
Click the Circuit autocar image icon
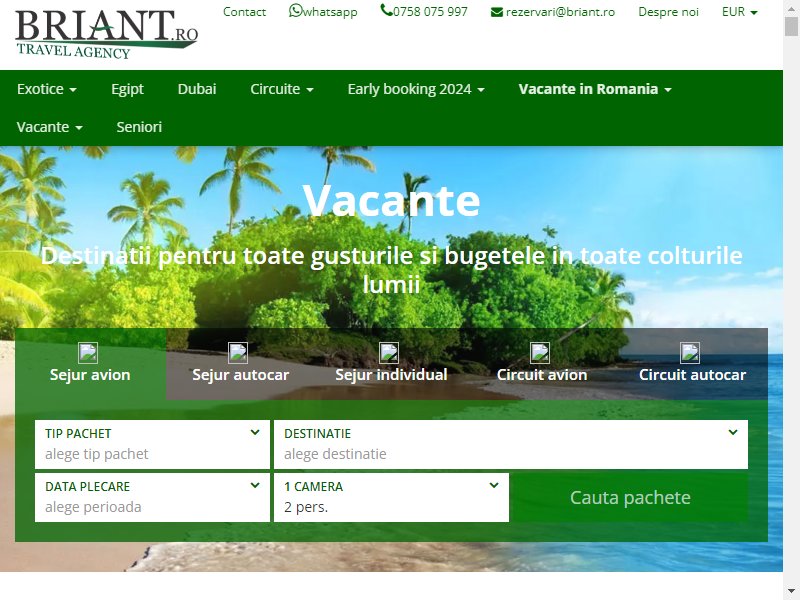tap(690, 353)
